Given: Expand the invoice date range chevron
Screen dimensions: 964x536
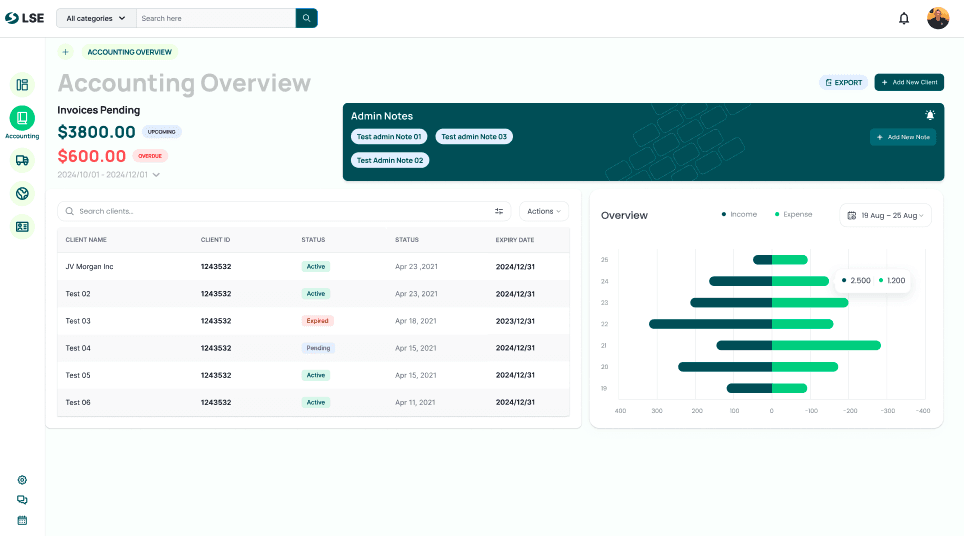Looking at the screenshot, I should point(156,175).
